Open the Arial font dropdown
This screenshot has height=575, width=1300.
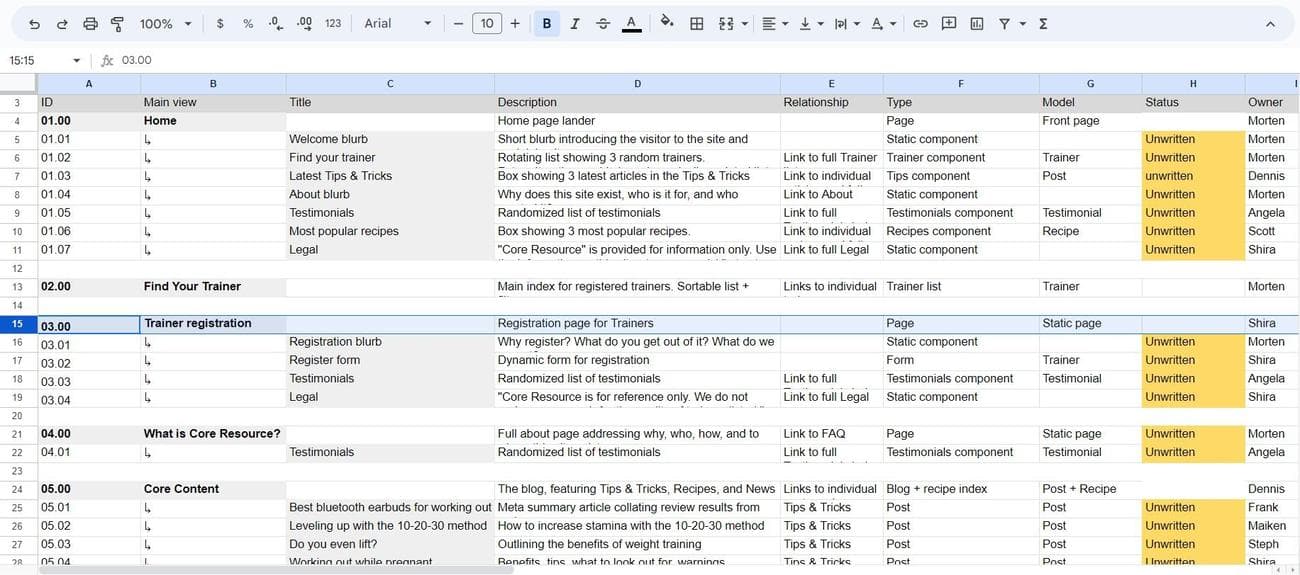pyautogui.click(x=397, y=23)
